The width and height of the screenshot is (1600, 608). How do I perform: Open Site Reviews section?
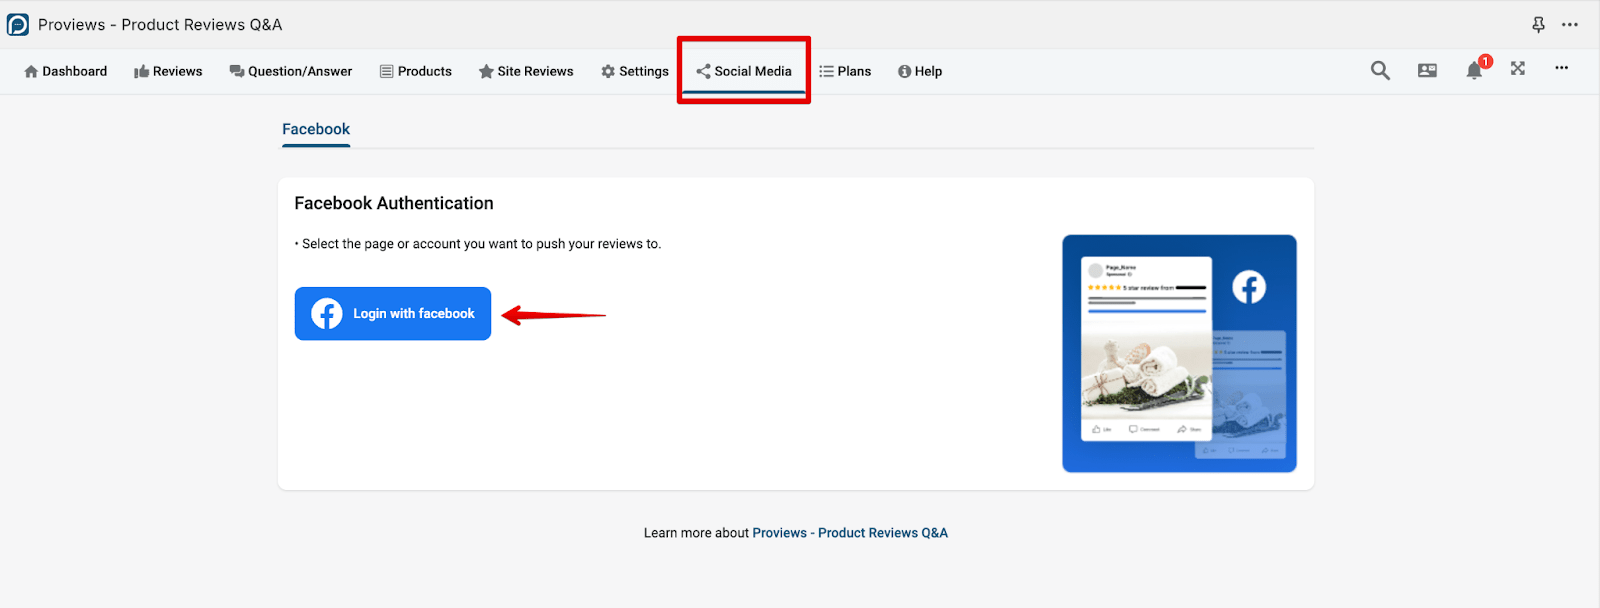point(526,71)
